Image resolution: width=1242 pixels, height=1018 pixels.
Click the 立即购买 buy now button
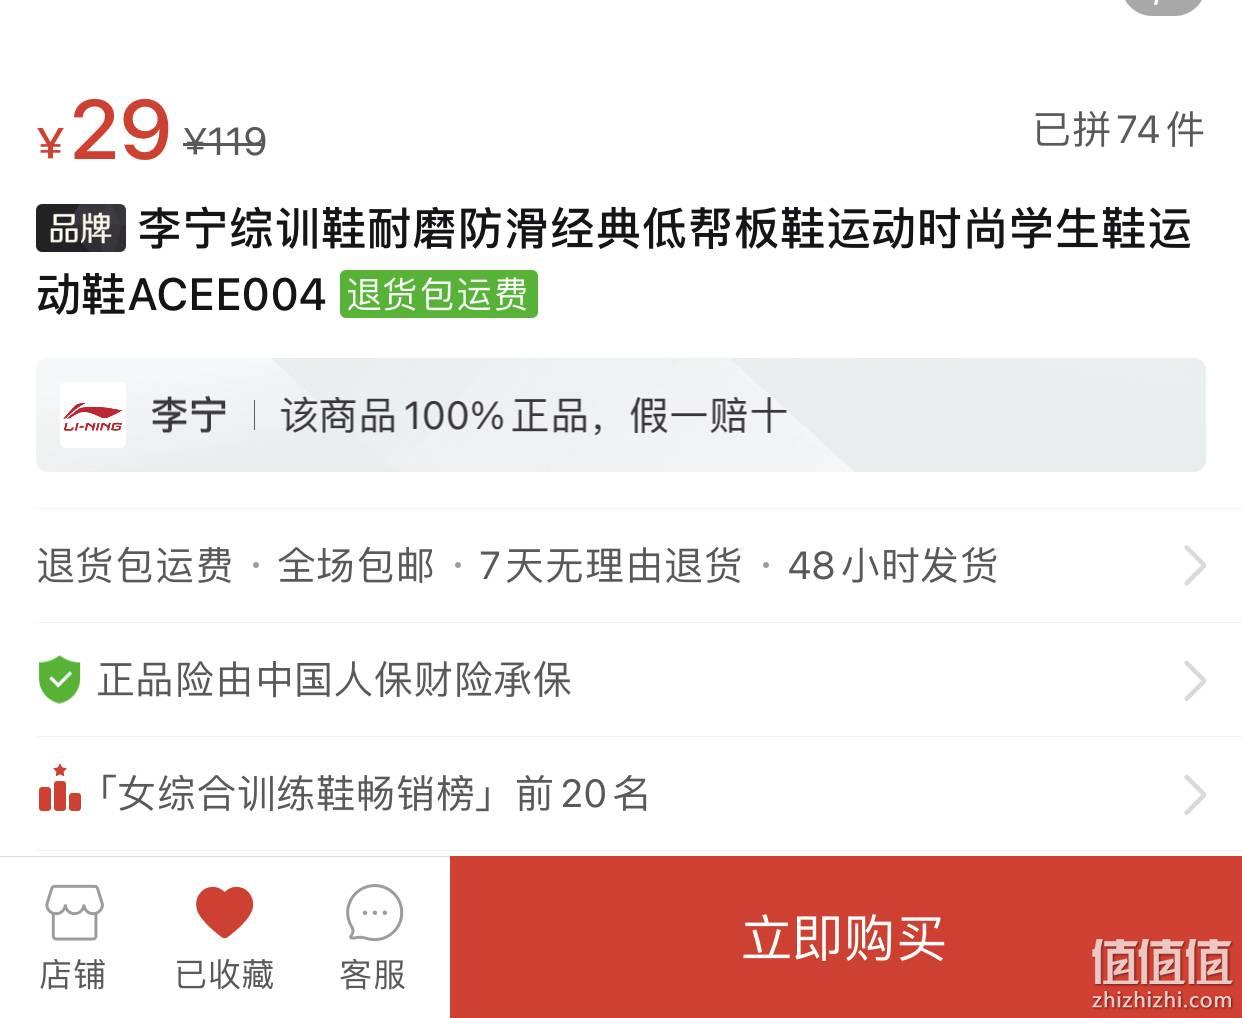point(846,937)
